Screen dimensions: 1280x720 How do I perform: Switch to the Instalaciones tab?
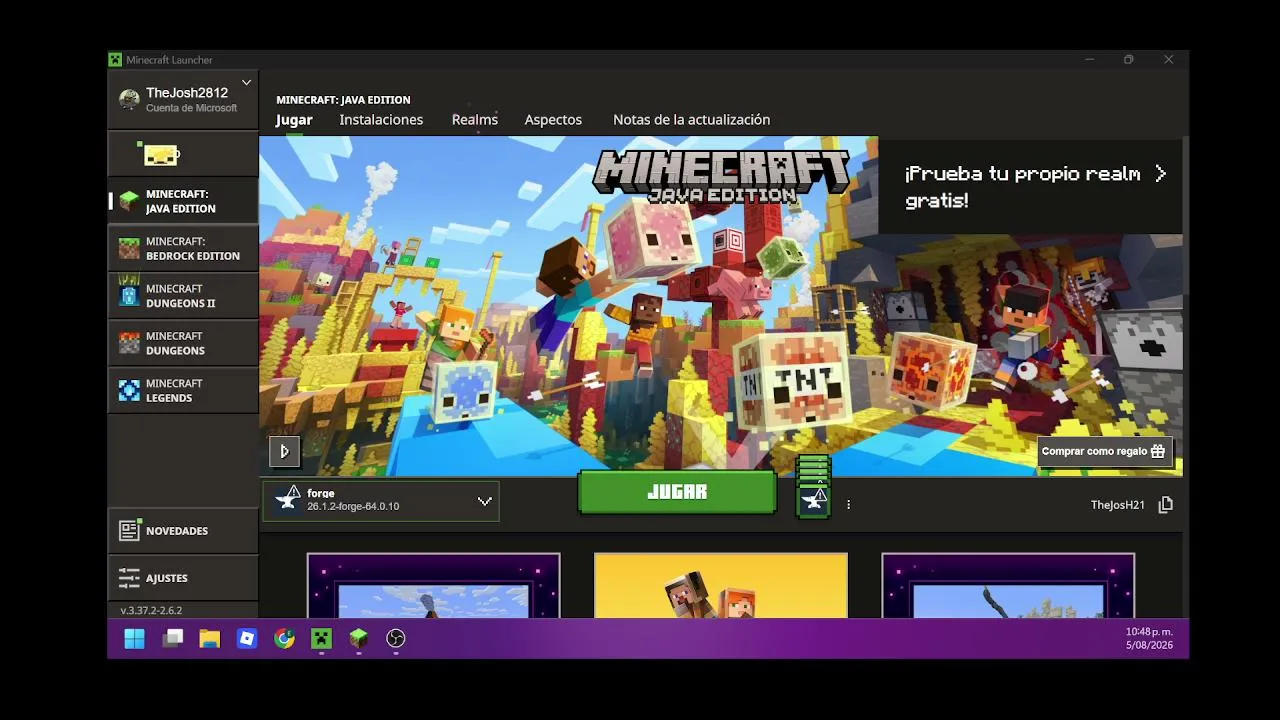(381, 120)
